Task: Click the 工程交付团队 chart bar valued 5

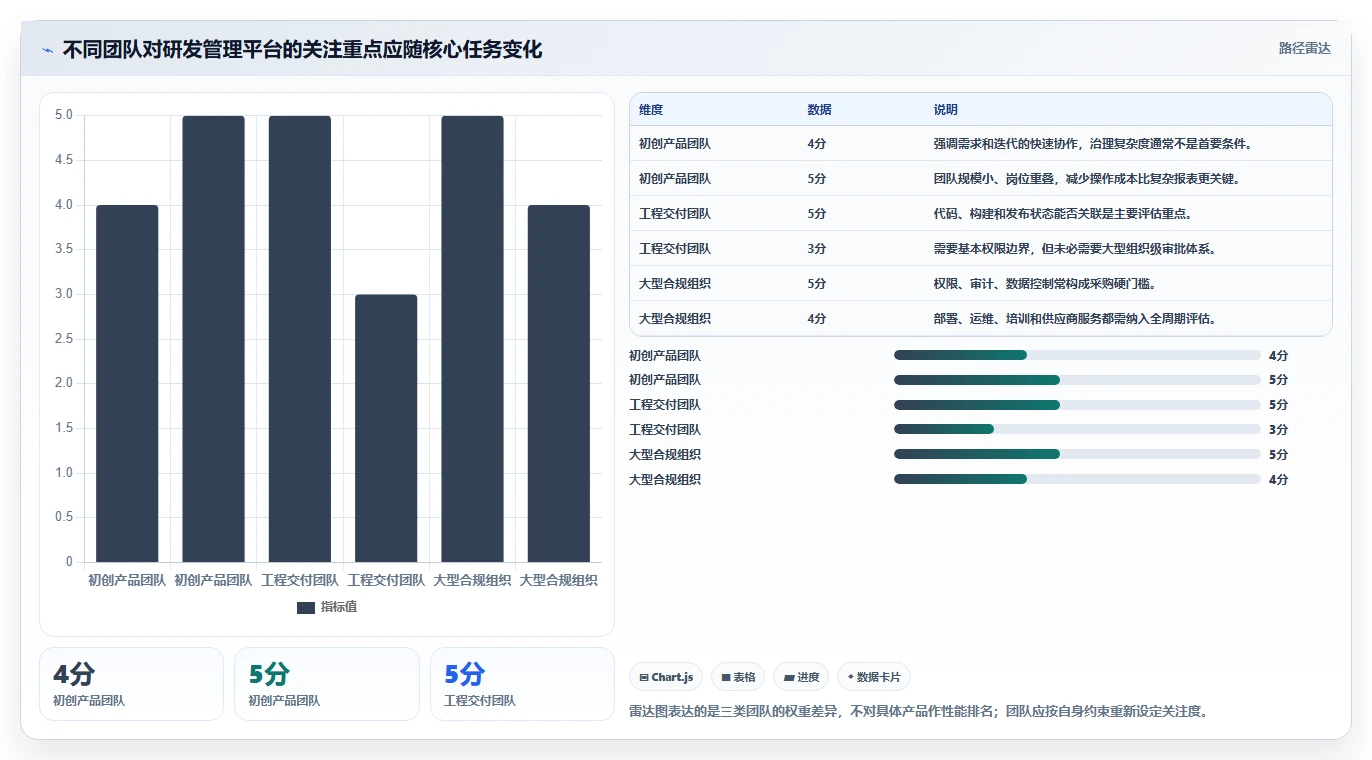Action: click(300, 339)
